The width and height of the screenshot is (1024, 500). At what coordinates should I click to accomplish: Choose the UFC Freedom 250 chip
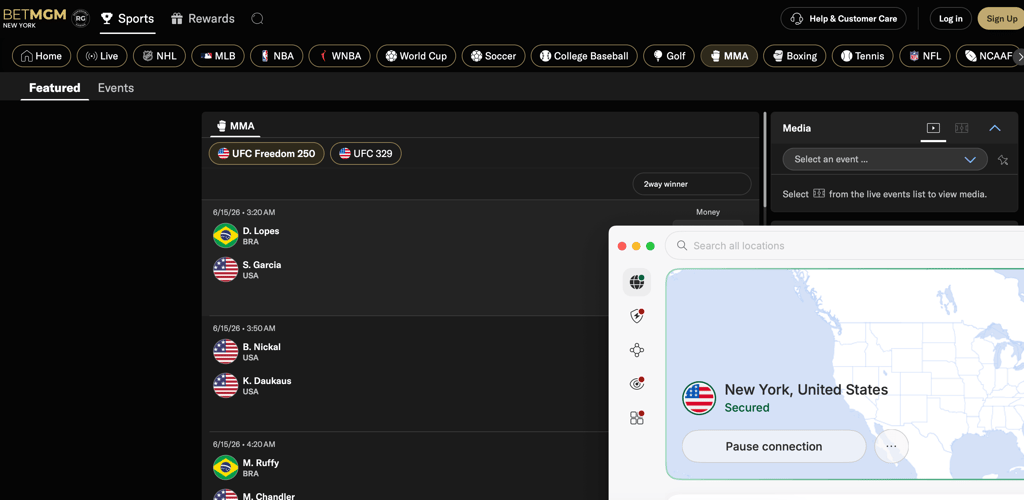click(x=266, y=153)
